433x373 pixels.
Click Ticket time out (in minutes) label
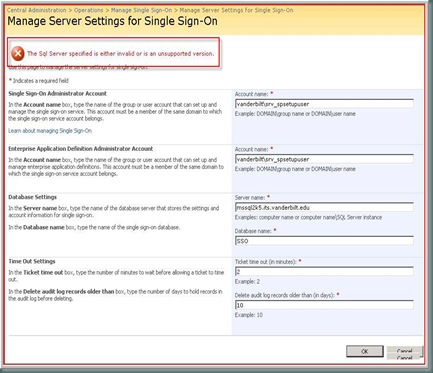click(x=268, y=262)
